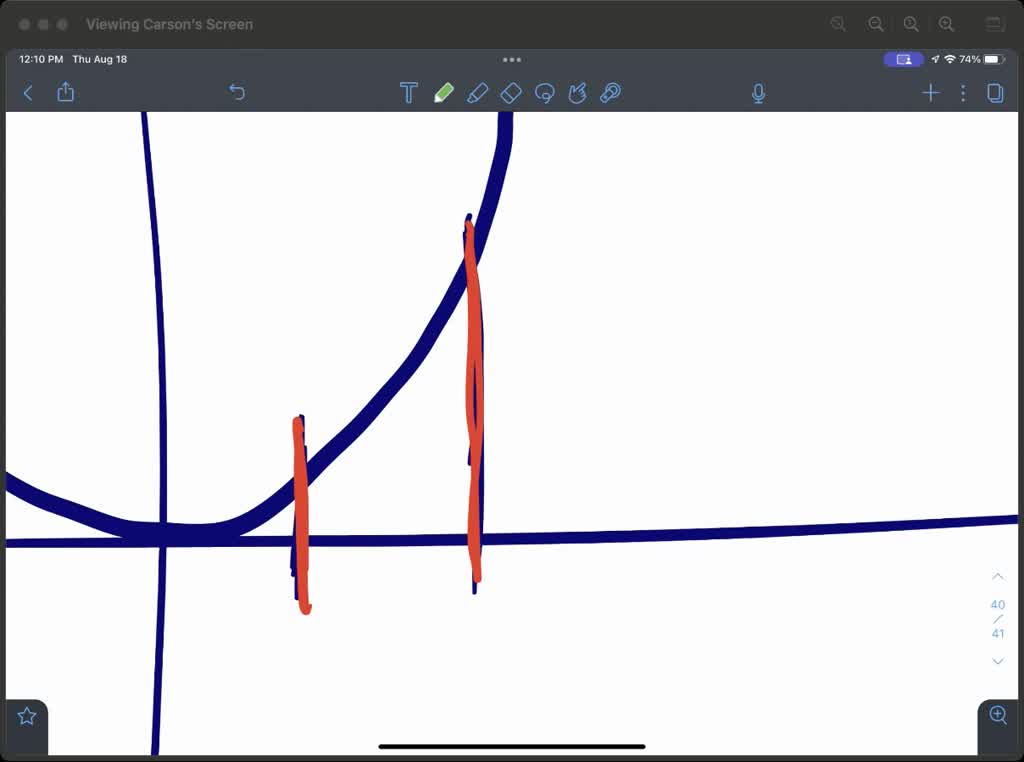
Task: Add a new page with the plus button
Action: (930, 92)
